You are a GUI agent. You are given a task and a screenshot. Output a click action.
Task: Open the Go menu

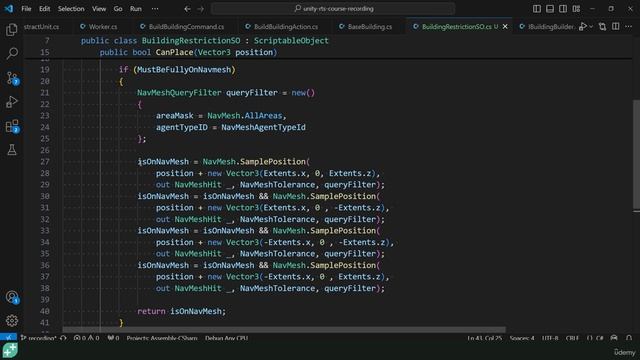(x=118, y=9)
